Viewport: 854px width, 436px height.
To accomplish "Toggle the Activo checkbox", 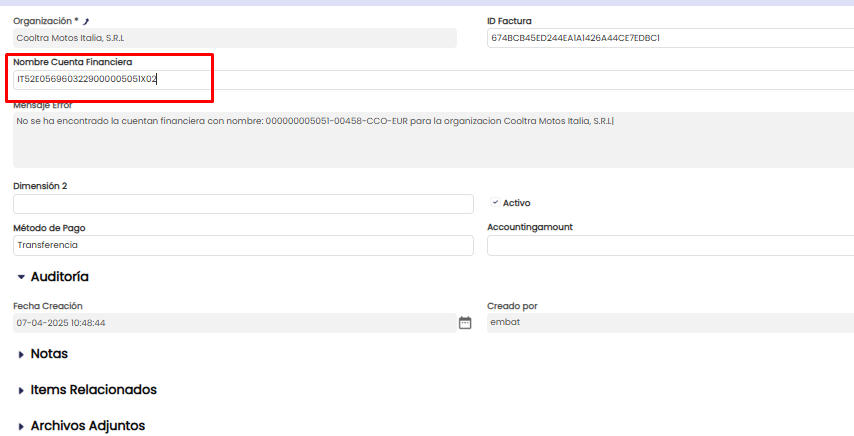I will coord(495,202).
